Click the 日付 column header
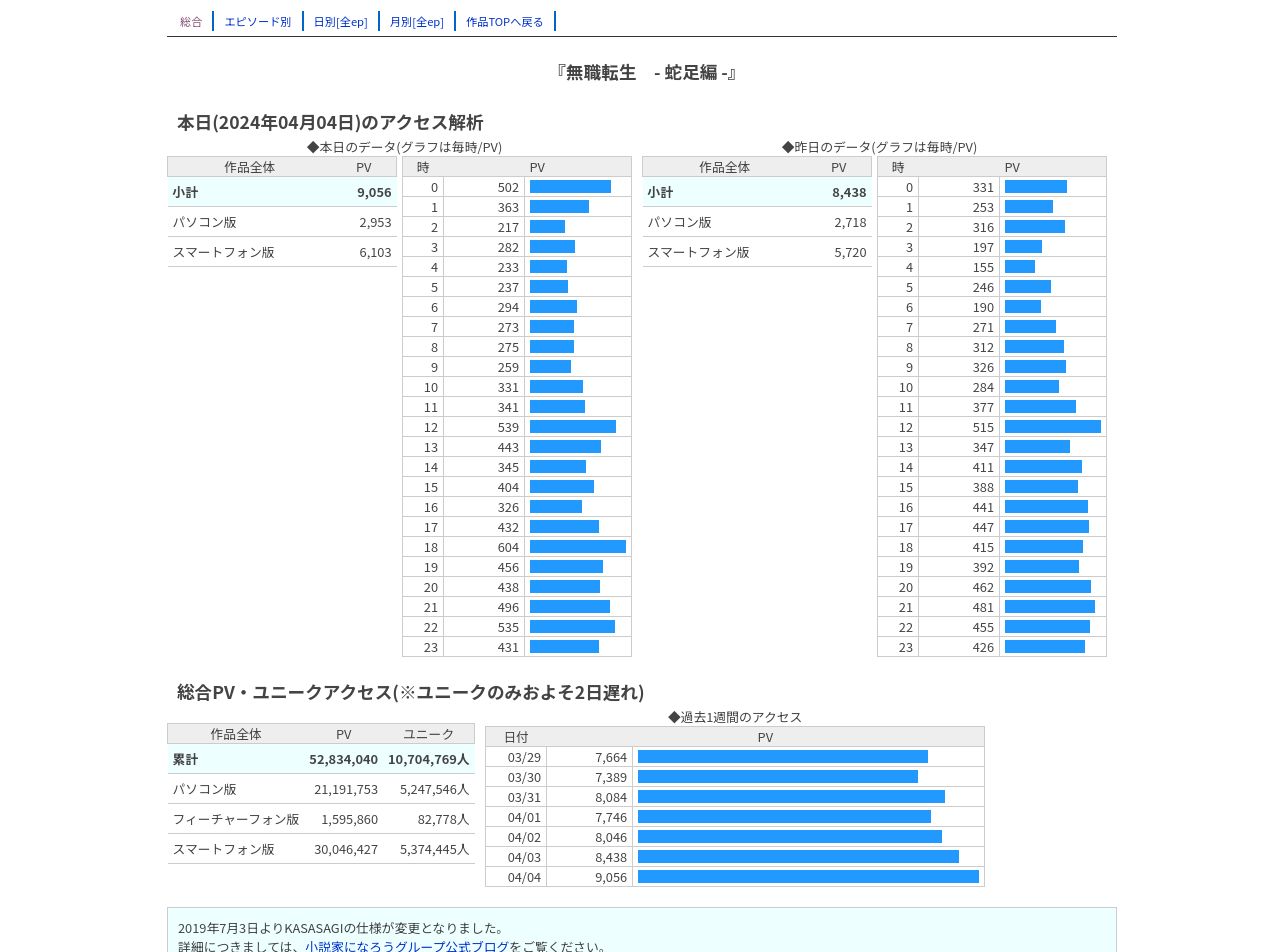The height and width of the screenshot is (952, 1284). click(x=516, y=737)
